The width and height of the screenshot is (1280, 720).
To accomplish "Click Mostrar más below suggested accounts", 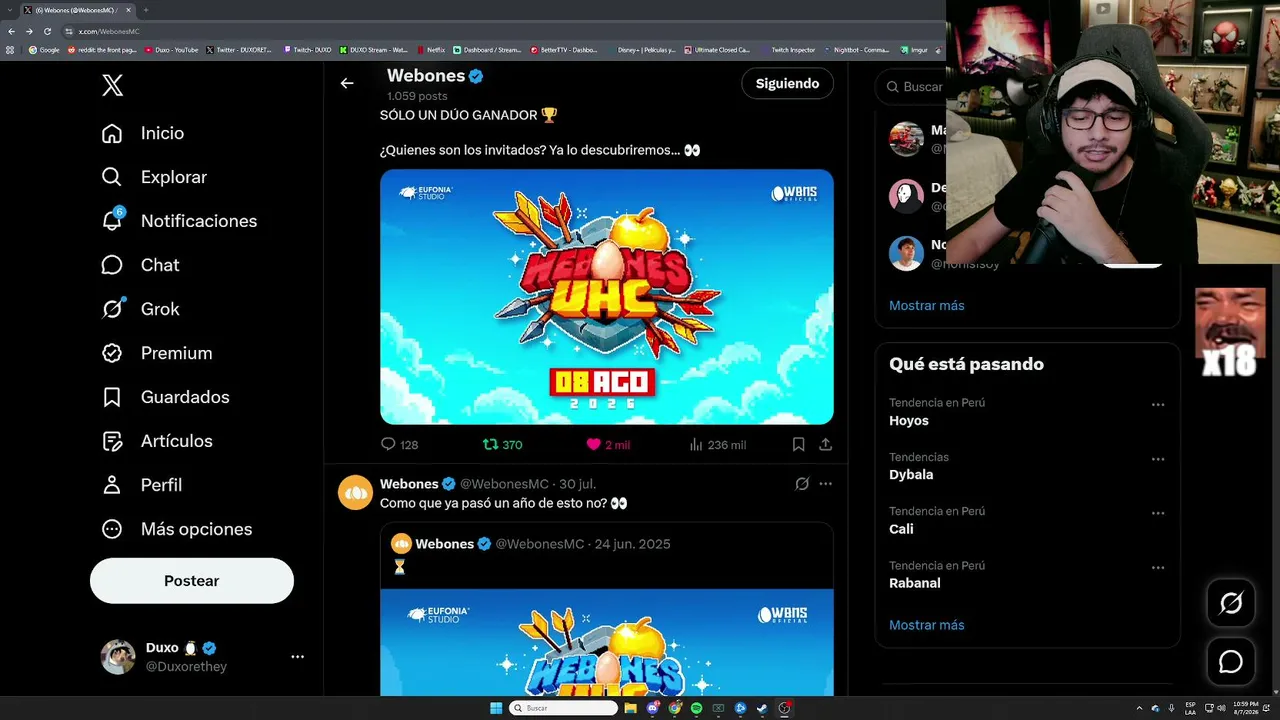I will [x=927, y=305].
